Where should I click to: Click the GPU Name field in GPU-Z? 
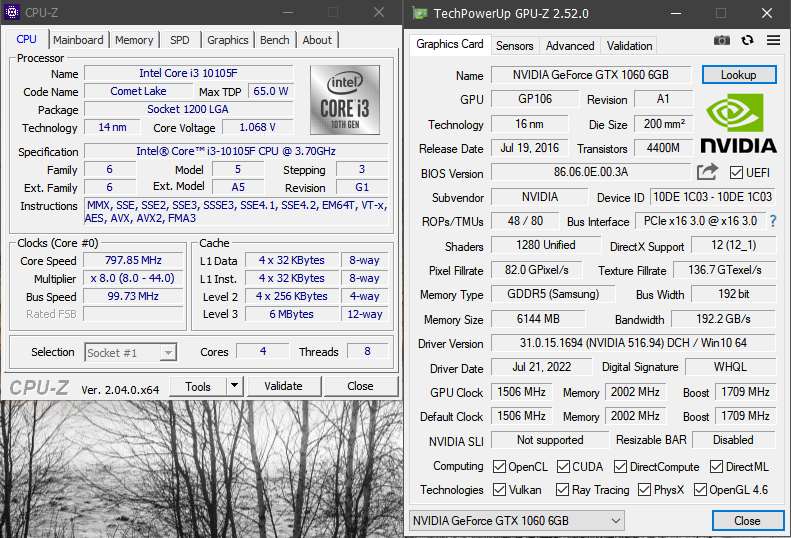click(591, 75)
